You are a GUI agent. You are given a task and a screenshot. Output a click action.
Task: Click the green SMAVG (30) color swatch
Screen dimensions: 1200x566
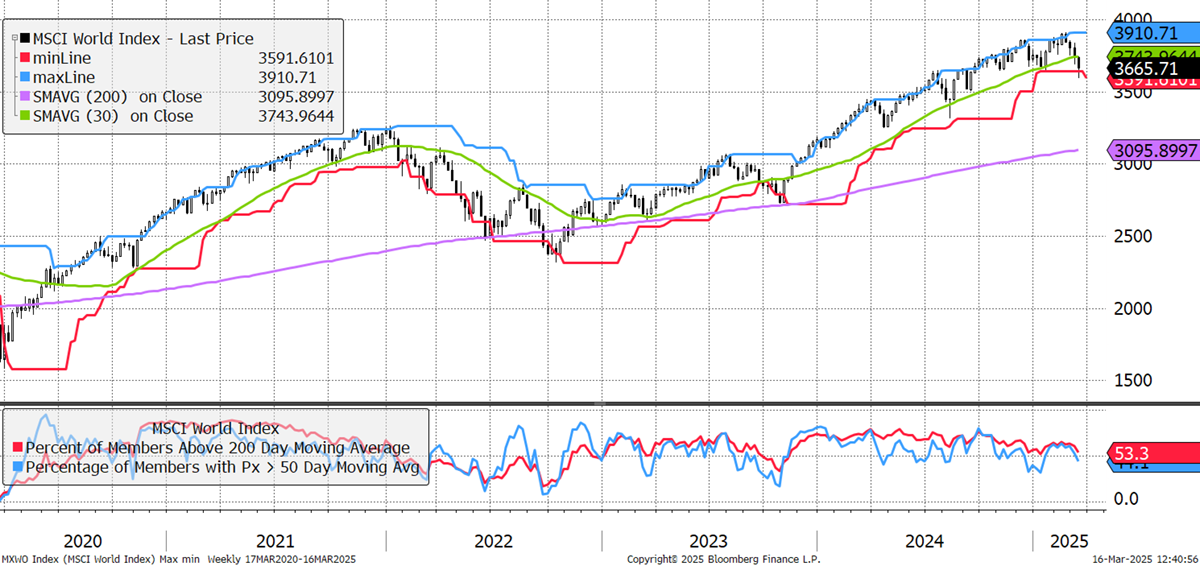24,116
